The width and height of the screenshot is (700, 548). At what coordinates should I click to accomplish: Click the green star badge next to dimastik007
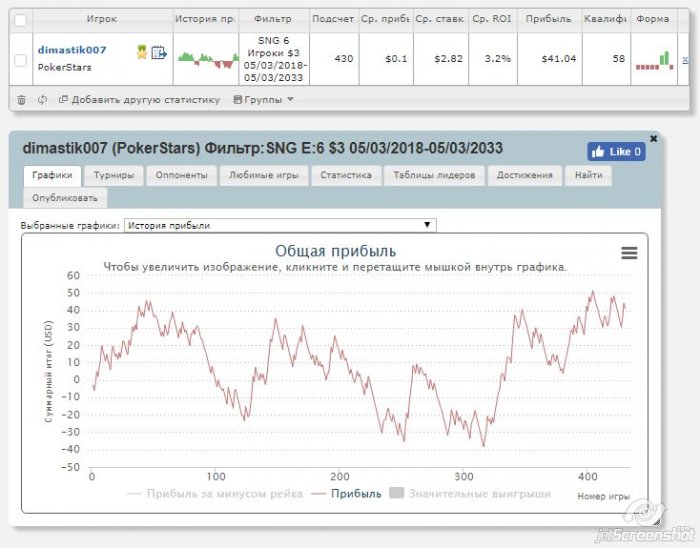click(x=142, y=52)
